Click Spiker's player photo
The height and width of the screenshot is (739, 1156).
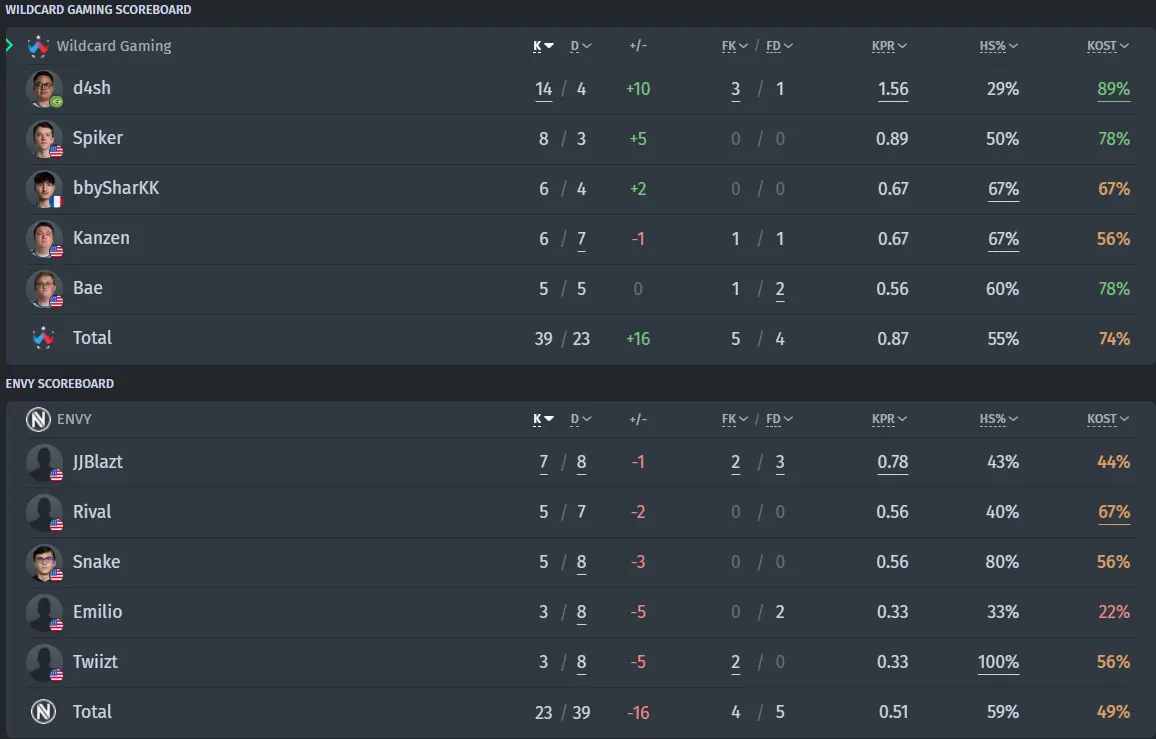44,139
